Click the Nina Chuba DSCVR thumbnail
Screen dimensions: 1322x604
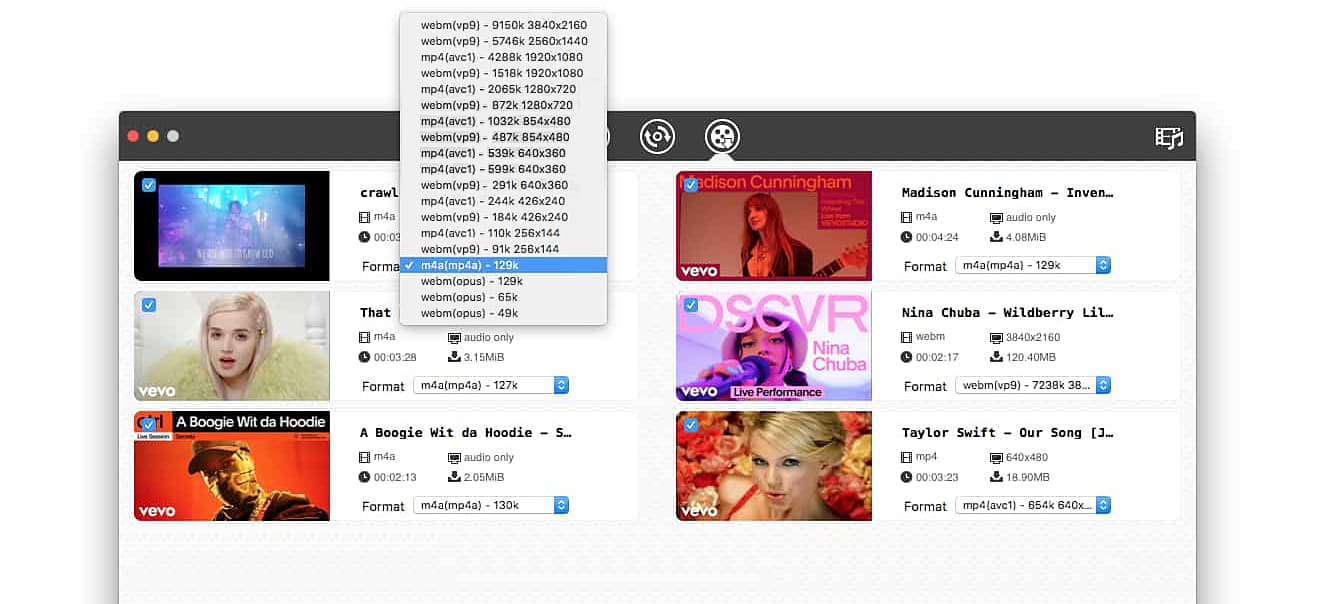[773, 347]
